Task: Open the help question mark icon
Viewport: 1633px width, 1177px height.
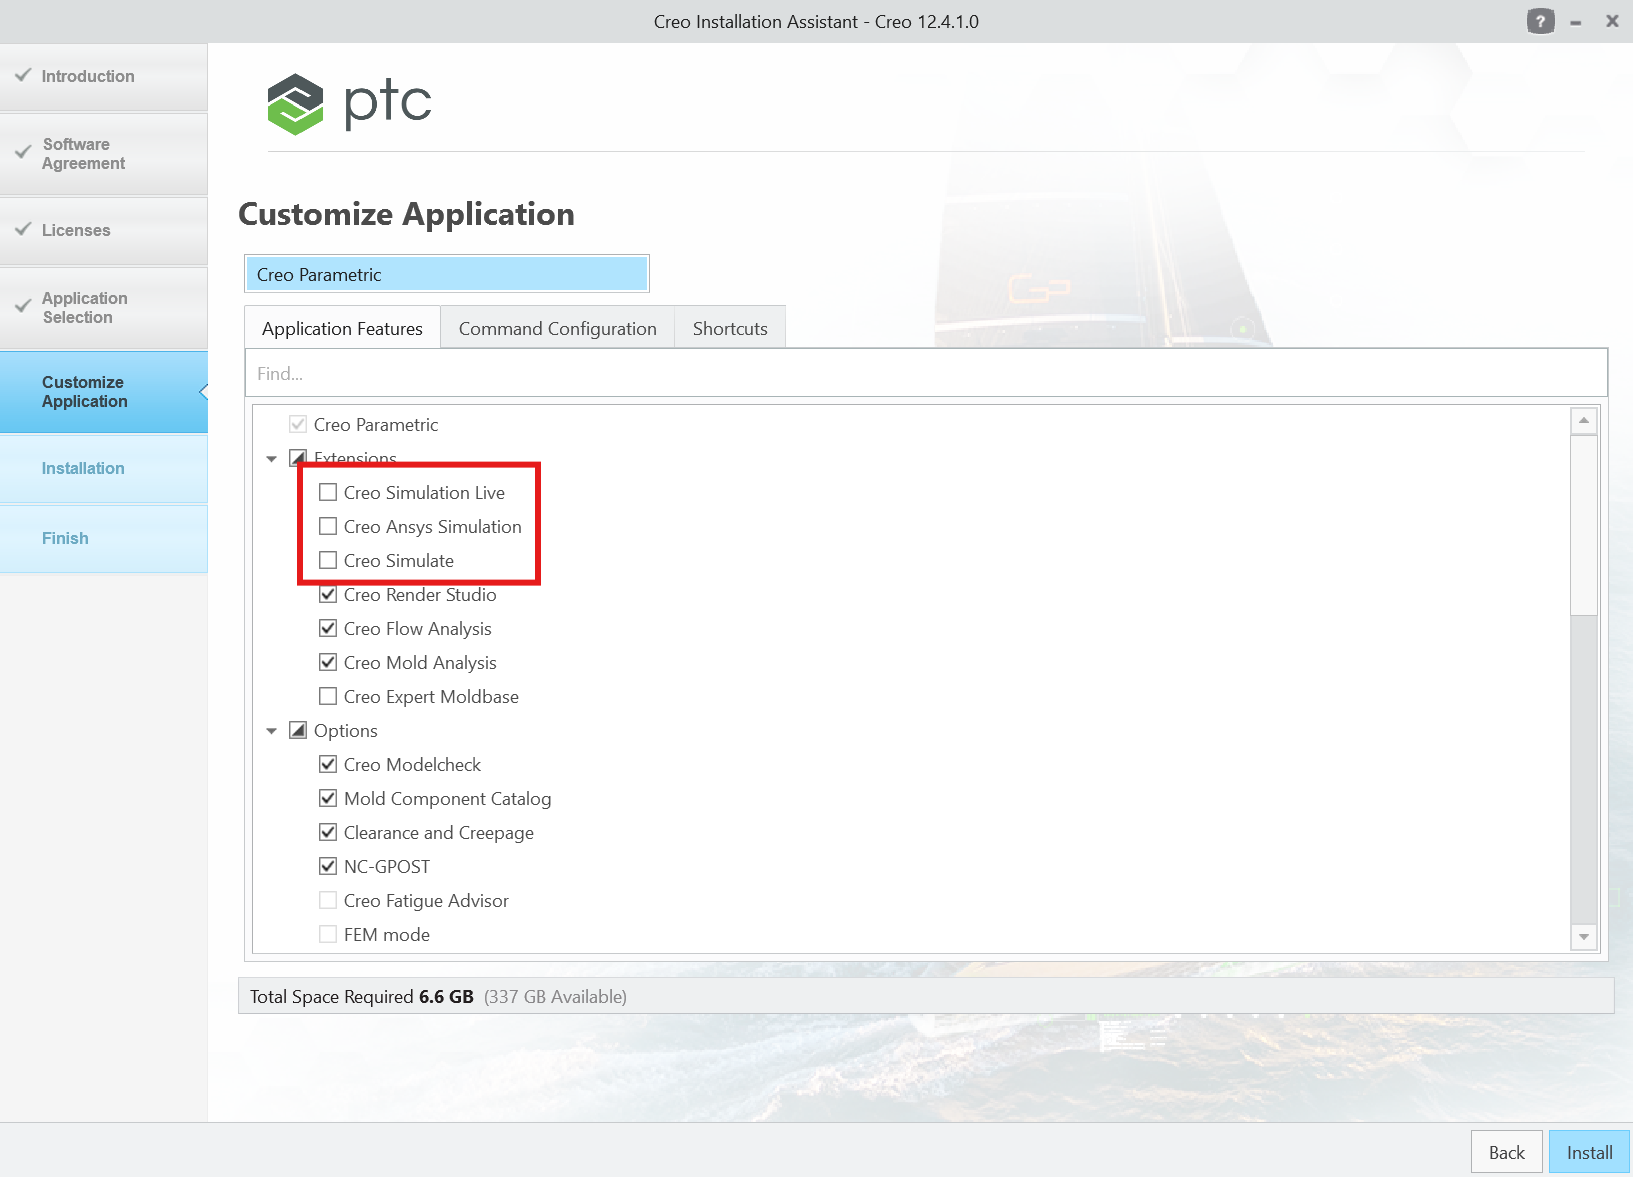Action: pyautogui.click(x=1540, y=21)
